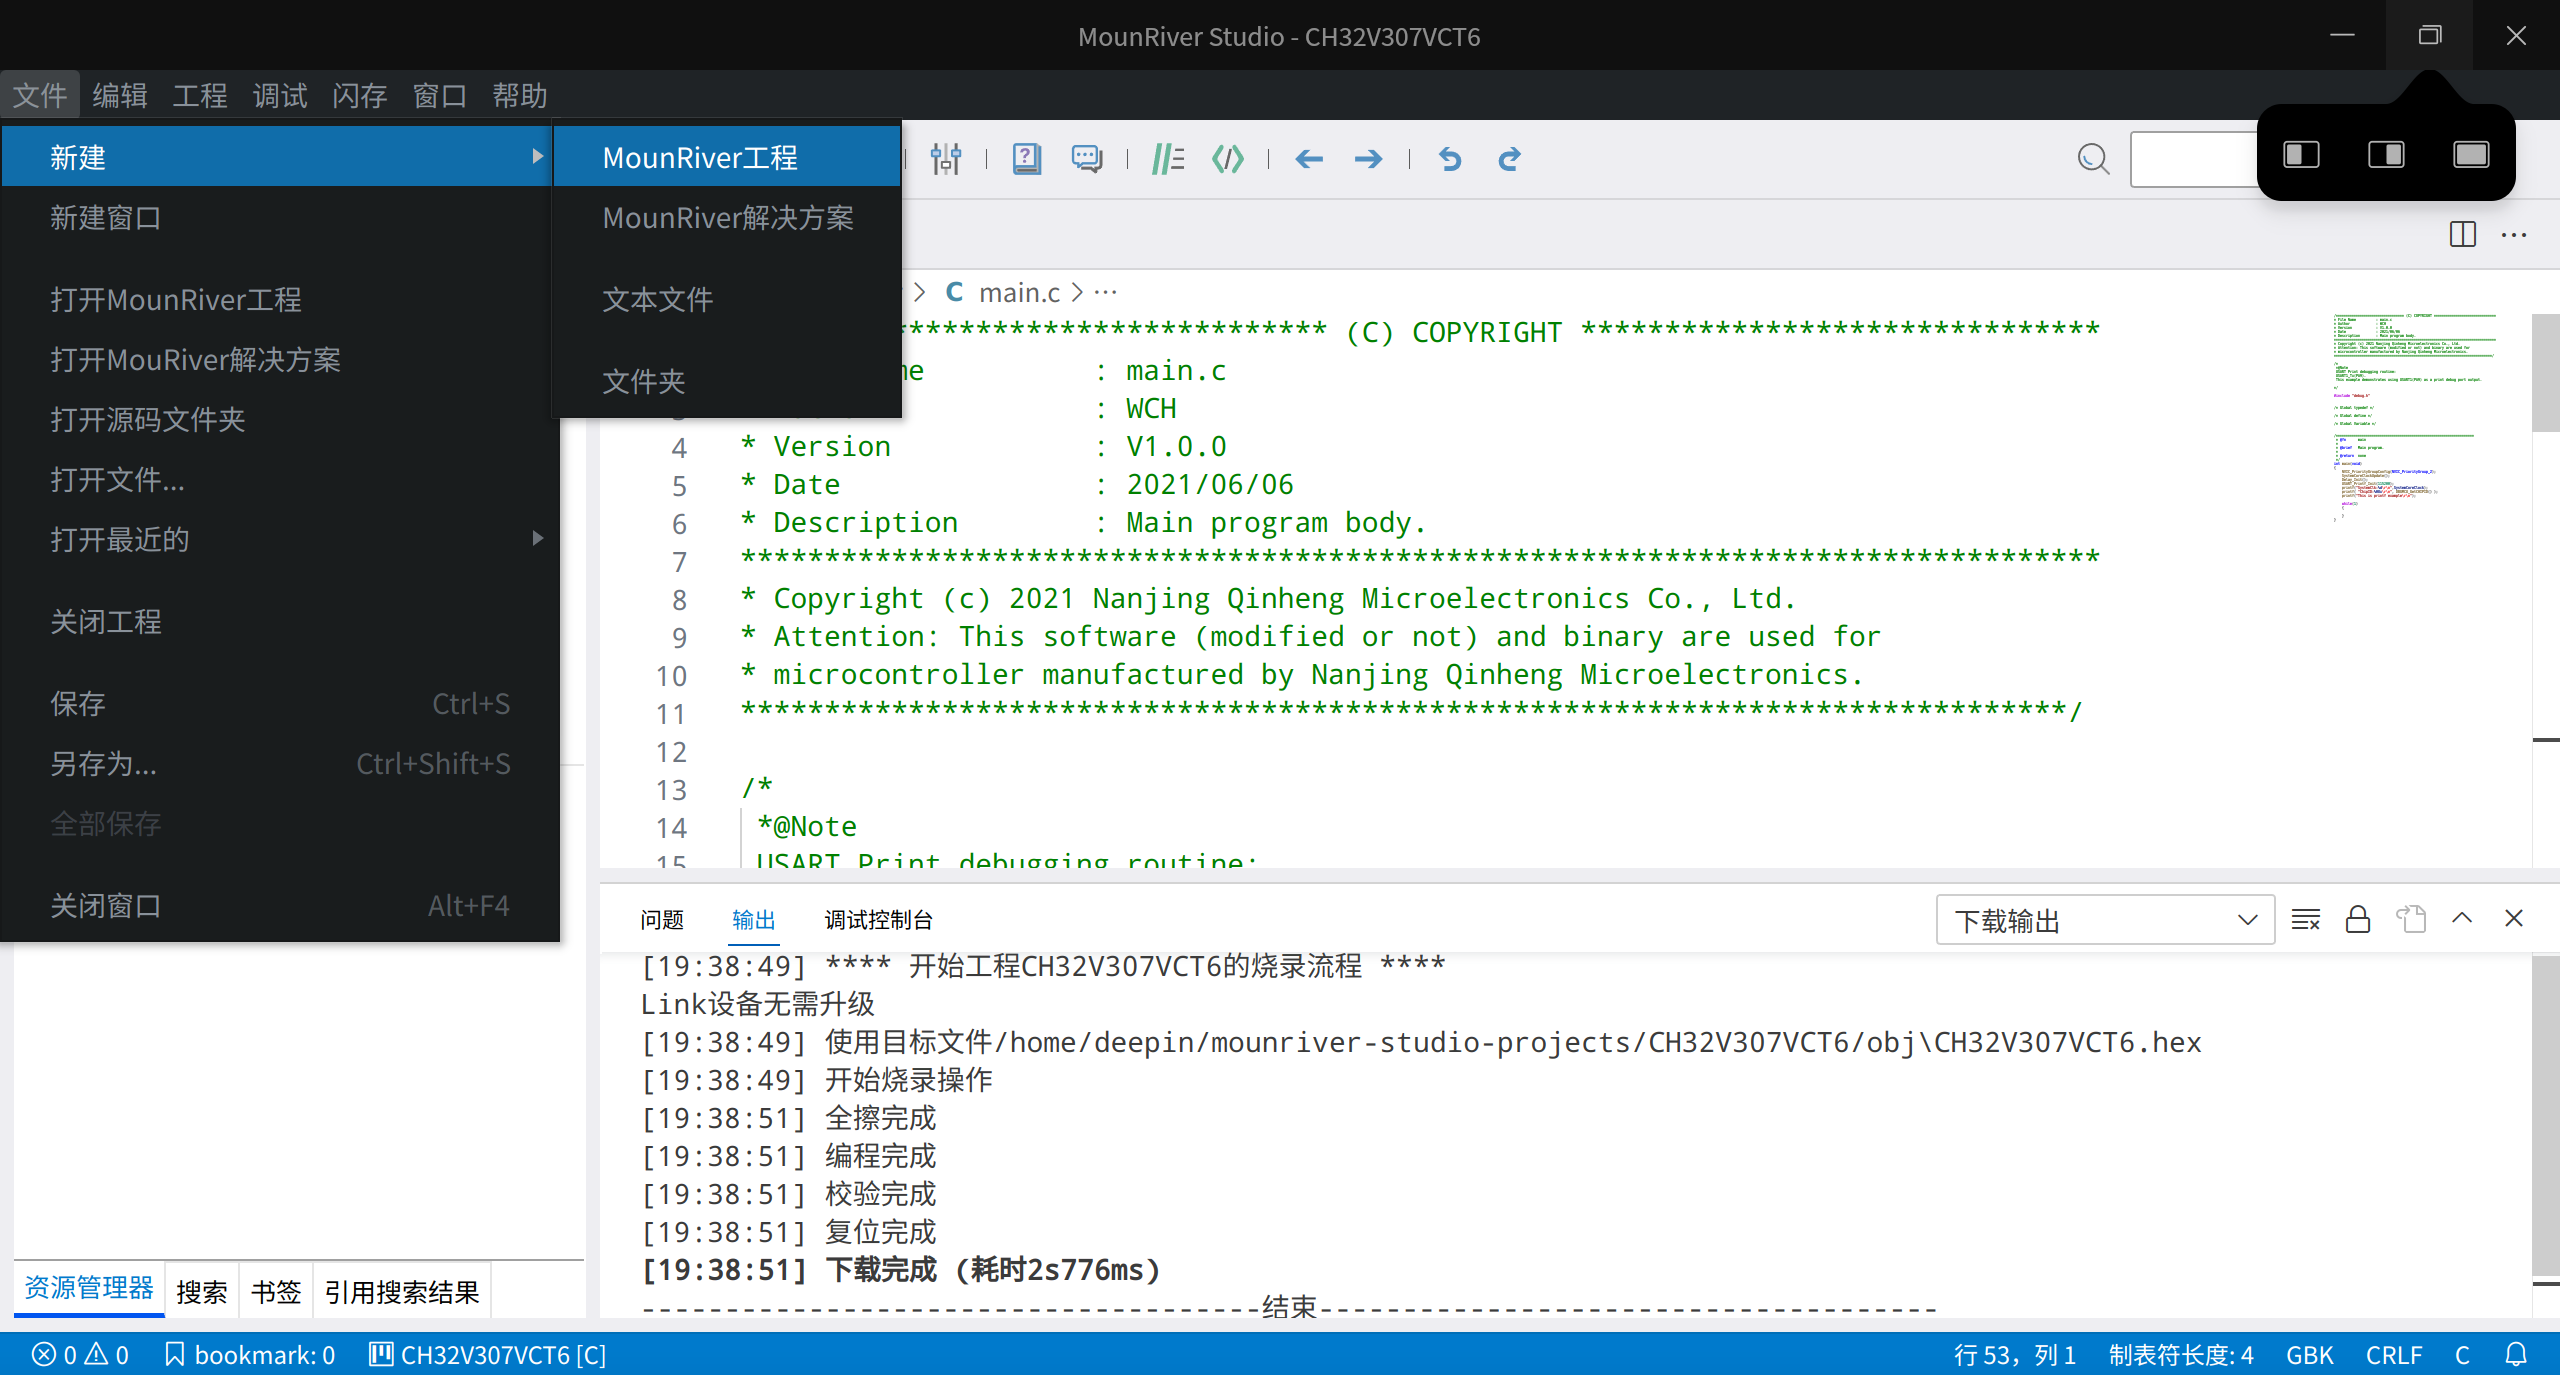The height and width of the screenshot is (1375, 2560).
Task: Switch to the 问题 panel tab
Action: tap(662, 919)
